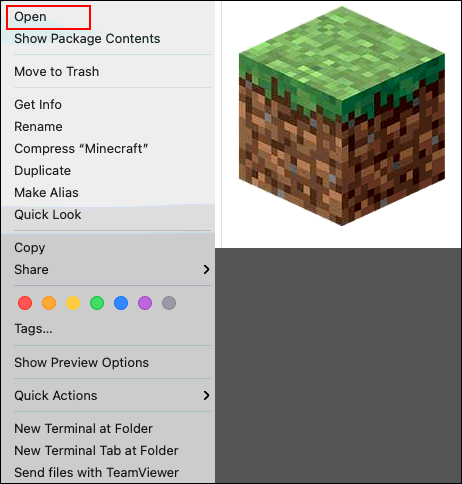Viewport: 462px width, 484px height.
Task: Apply the red tag color
Action: point(25,303)
